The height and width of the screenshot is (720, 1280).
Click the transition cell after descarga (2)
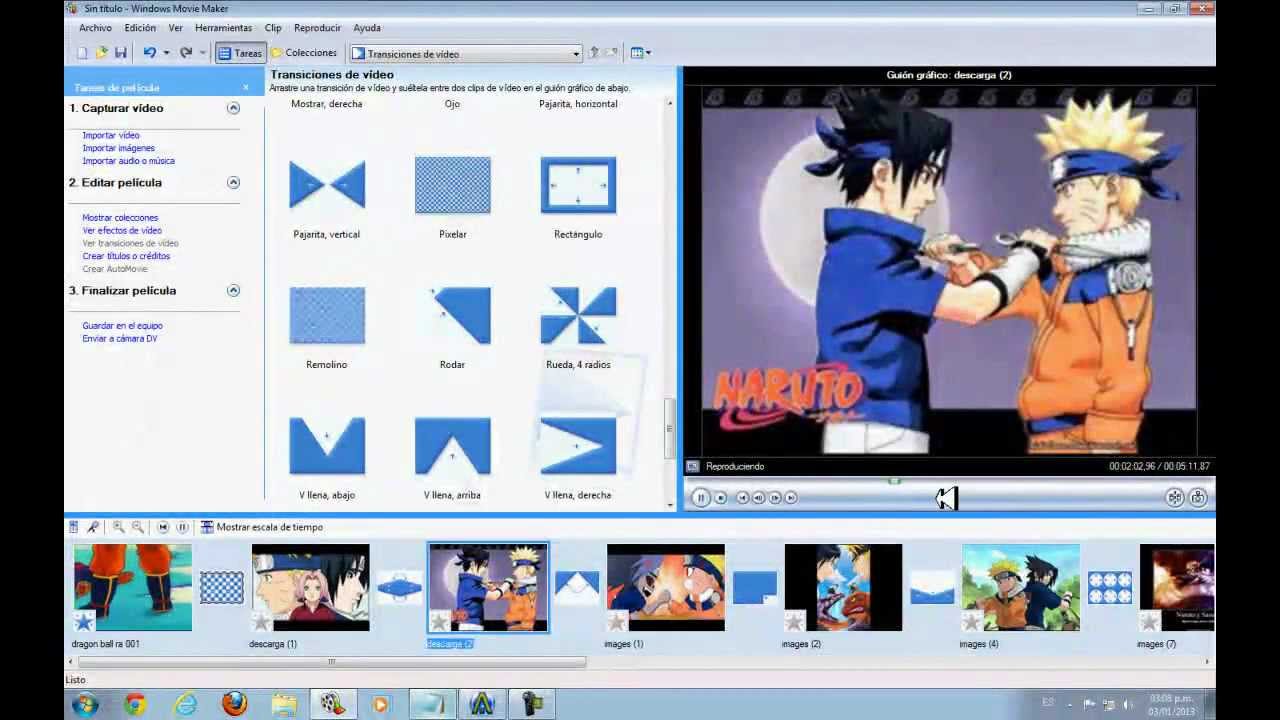(x=577, y=587)
